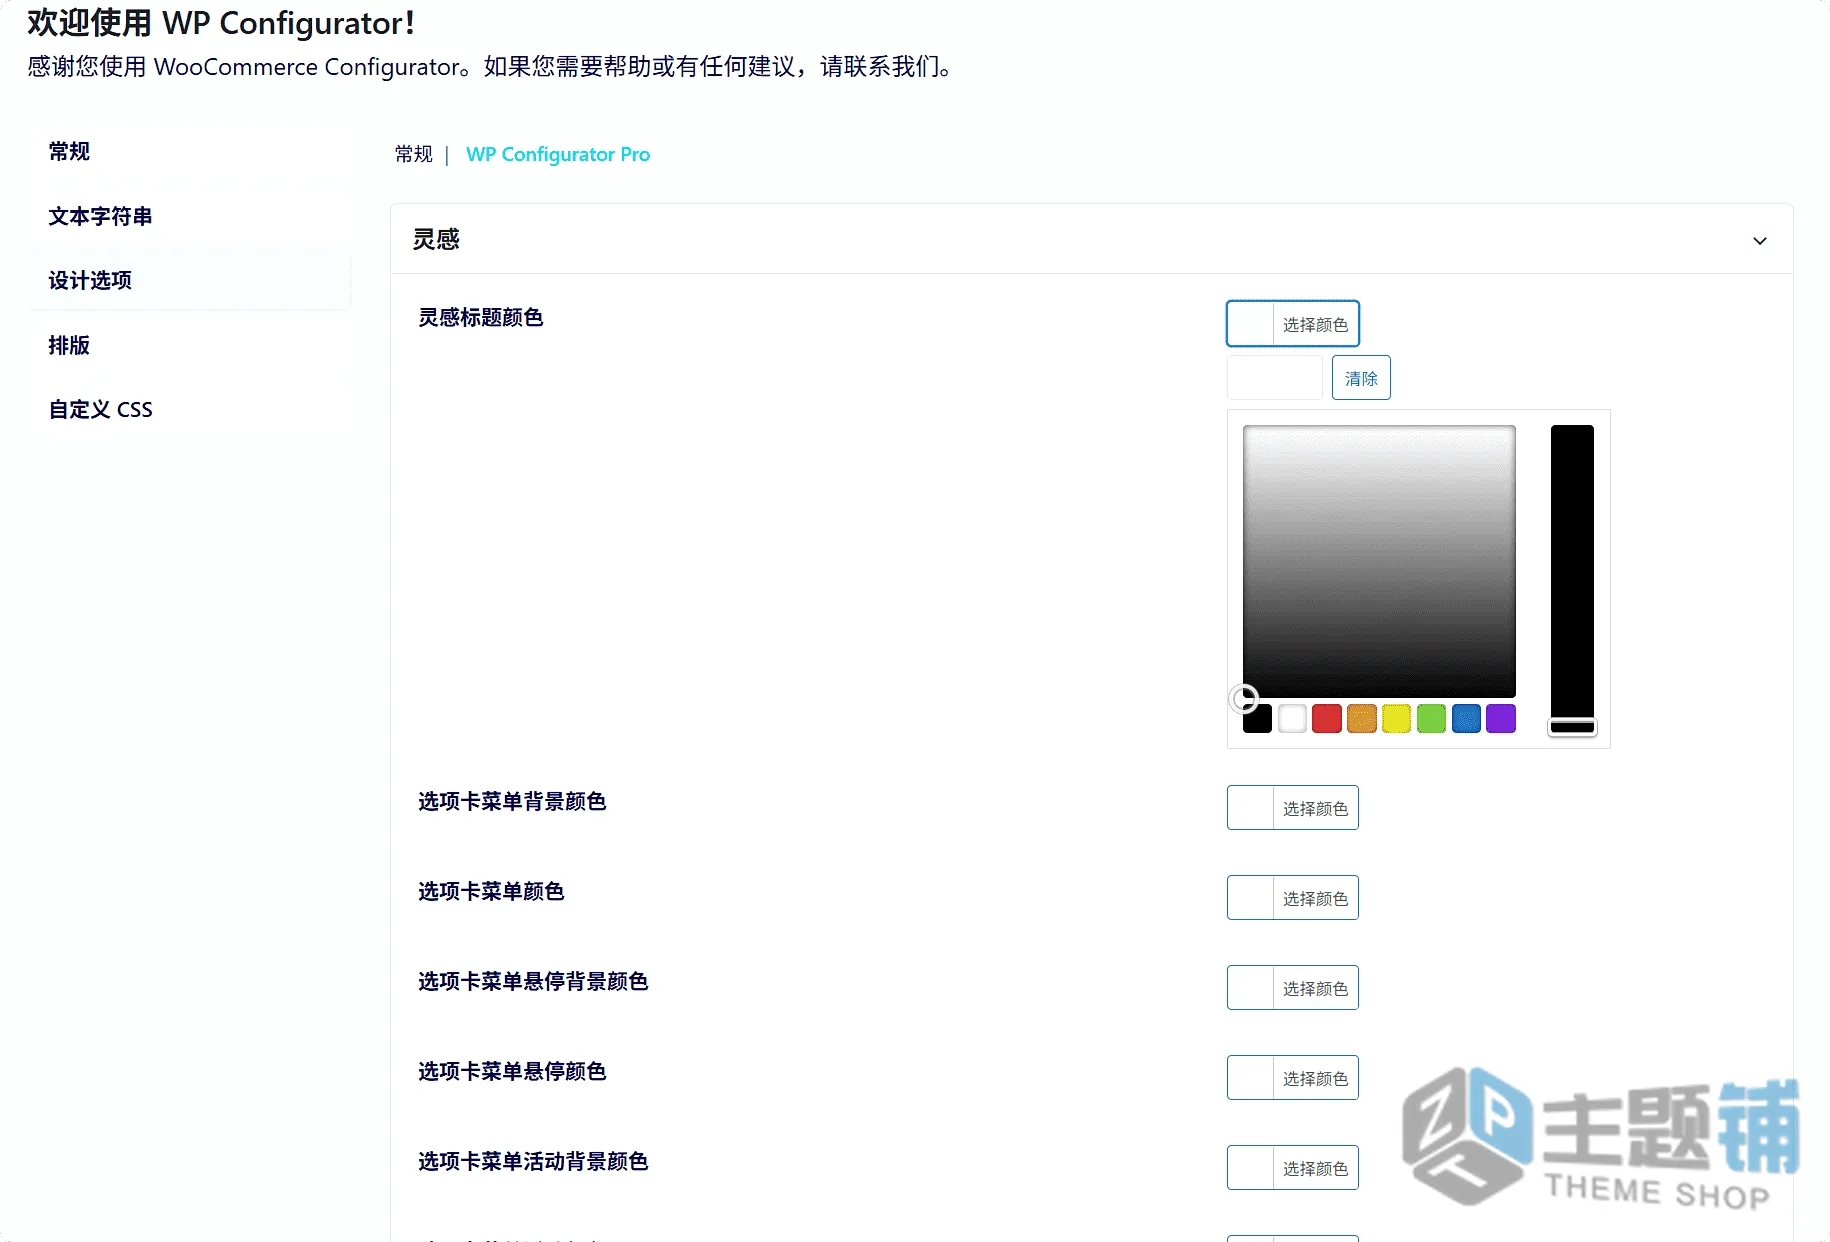Click the 灵感标题颜色 label
This screenshot has width=1830, height=1242.
pyautogui.click(x=481, y=318)
